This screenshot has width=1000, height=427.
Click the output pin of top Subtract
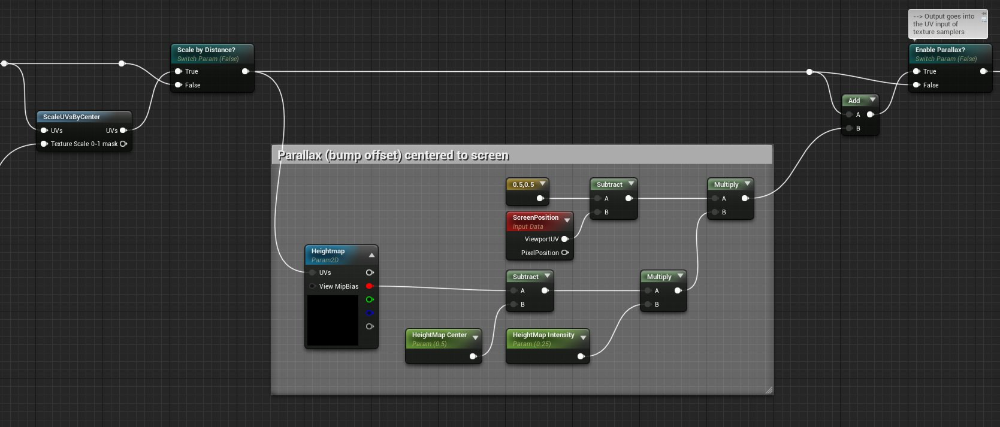[x=629, y=198]
